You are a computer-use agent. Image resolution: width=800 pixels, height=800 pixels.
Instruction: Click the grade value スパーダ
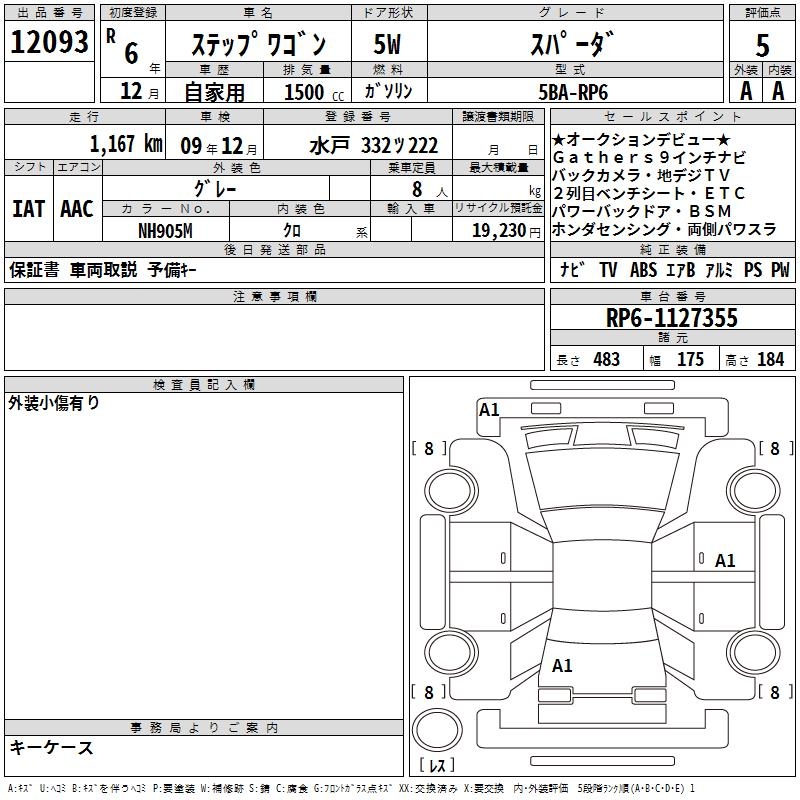(x=571, y=44)
